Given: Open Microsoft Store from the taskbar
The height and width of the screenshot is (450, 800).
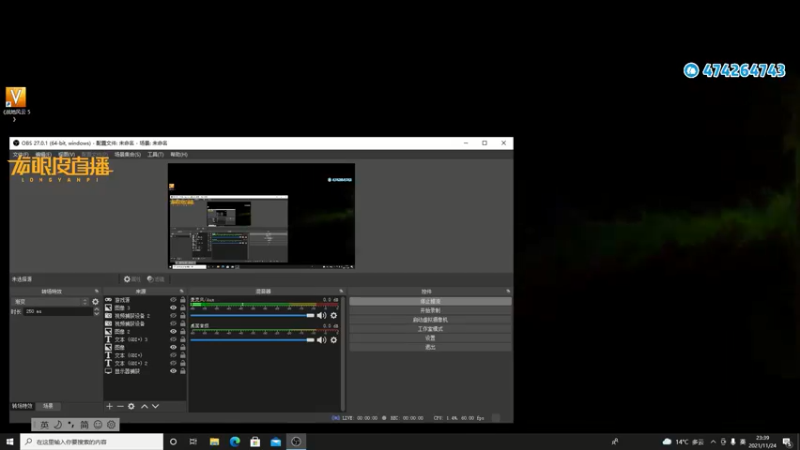Looking at the screenshot, I should tap(255, 442).
